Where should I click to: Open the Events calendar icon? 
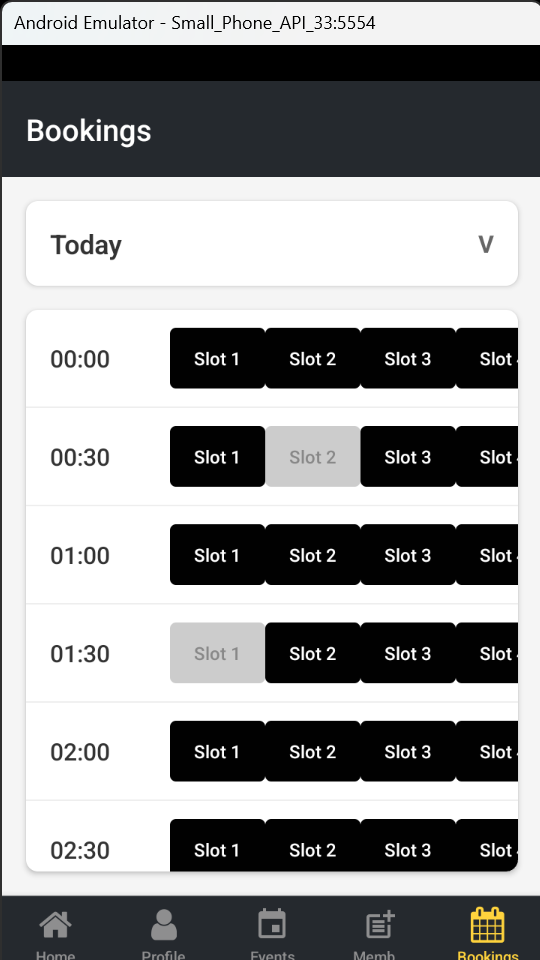point(272,924)
